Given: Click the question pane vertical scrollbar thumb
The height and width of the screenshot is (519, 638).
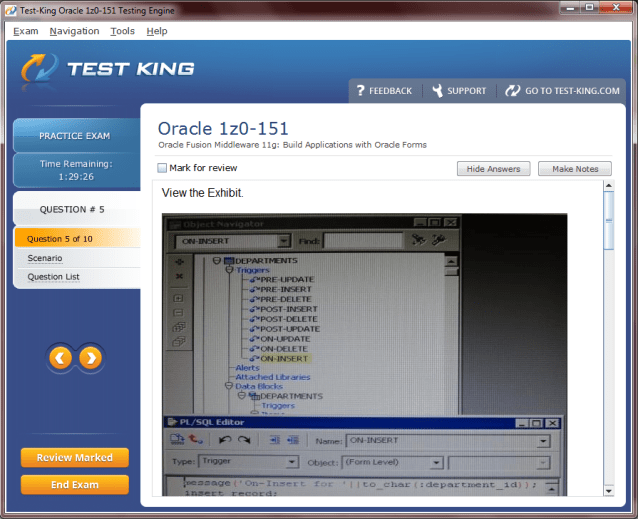Looking at the screenshot, I should click(x=608, y=220).
